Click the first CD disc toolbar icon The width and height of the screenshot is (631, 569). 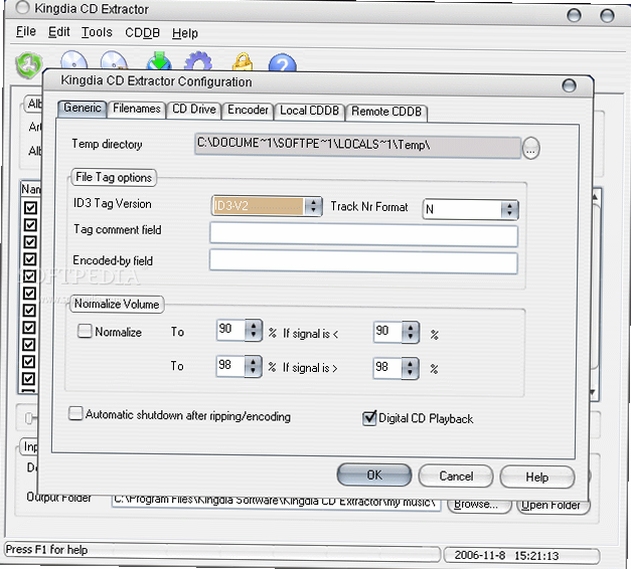tap(74, 61)
